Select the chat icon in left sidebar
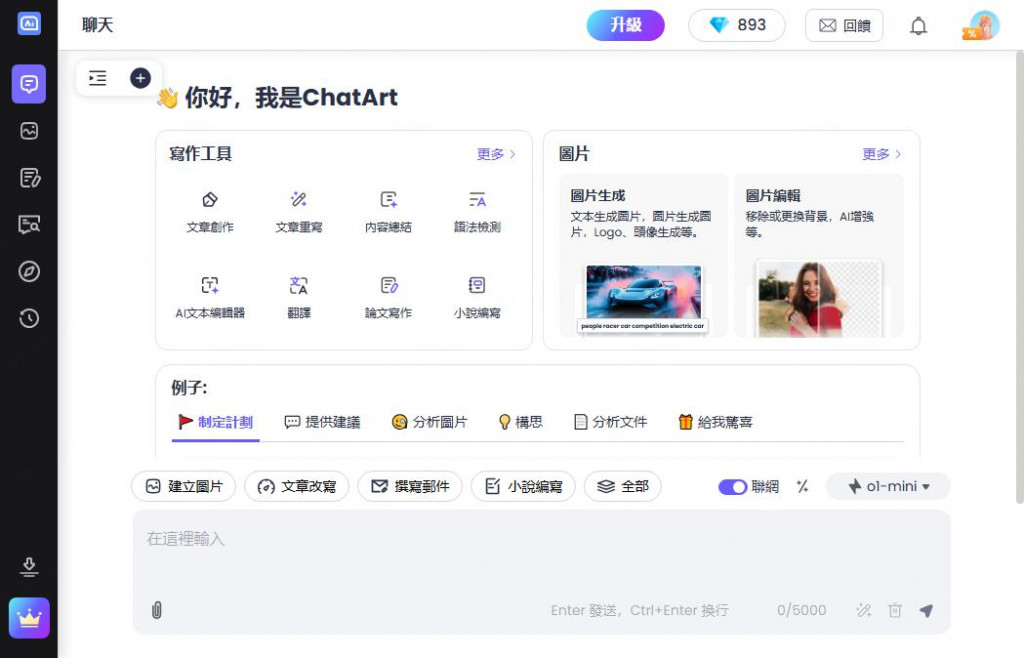1024x658 pixels. click(29, 84)
